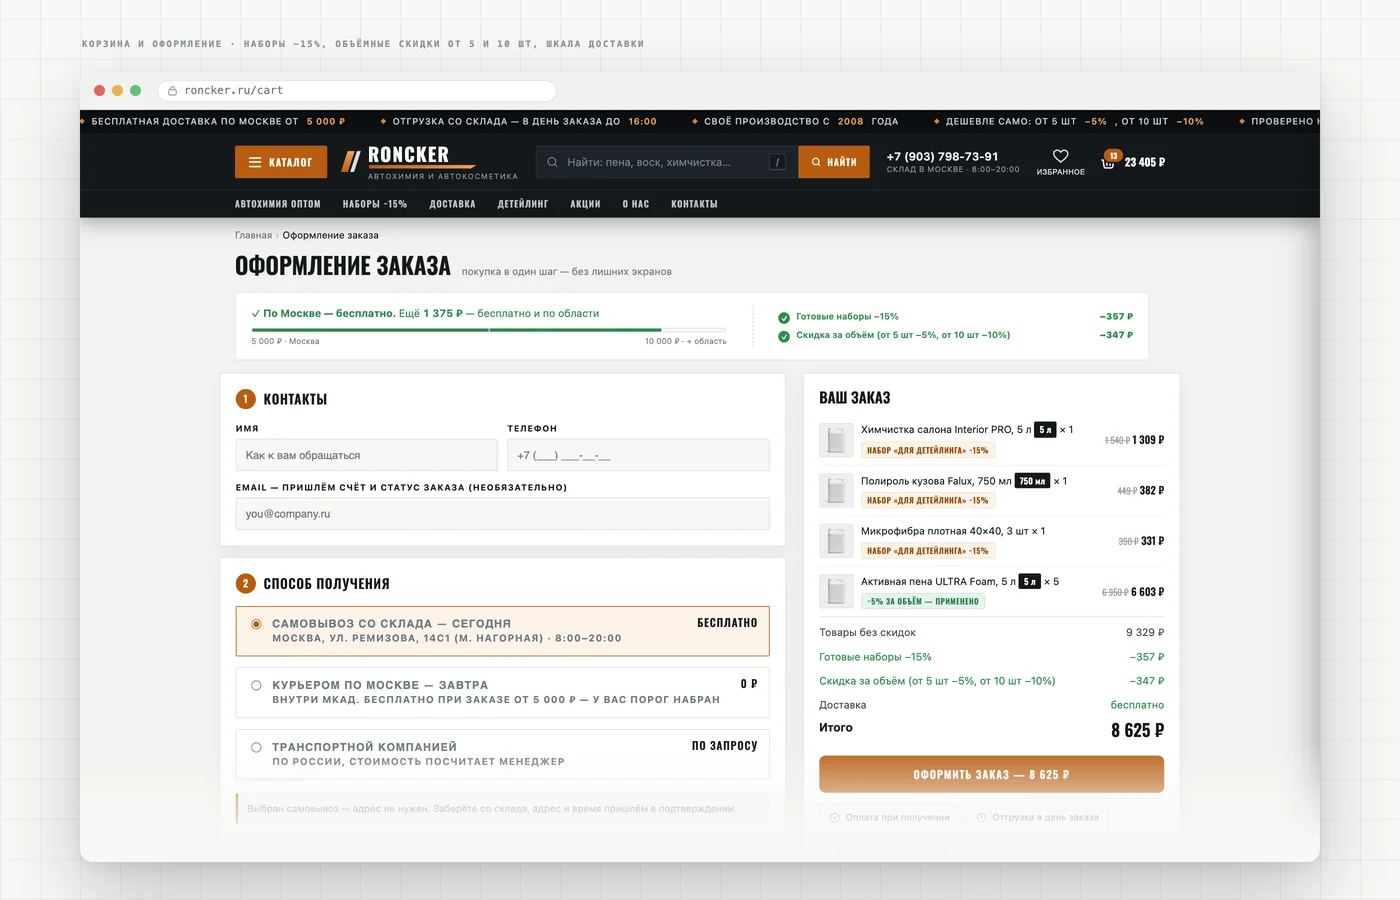Click the Roncker logo

(x=430, y=162)
